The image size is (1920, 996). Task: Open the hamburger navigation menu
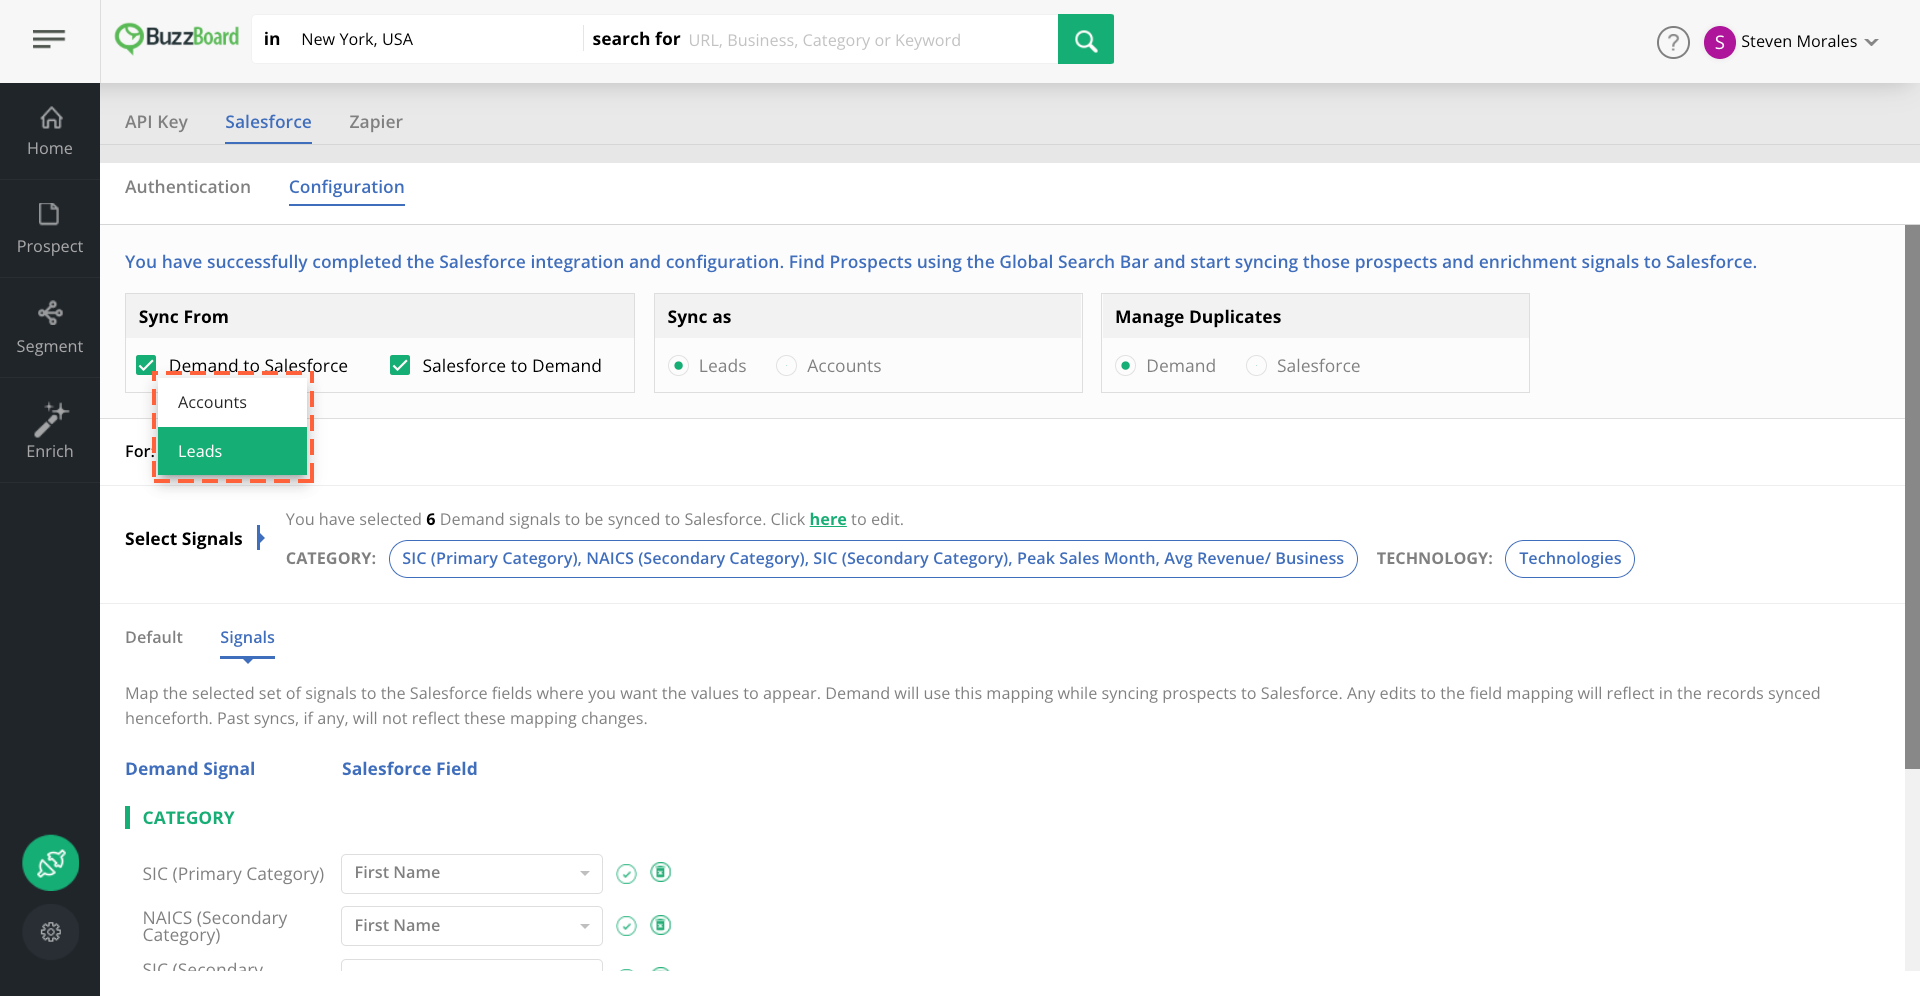49,39
